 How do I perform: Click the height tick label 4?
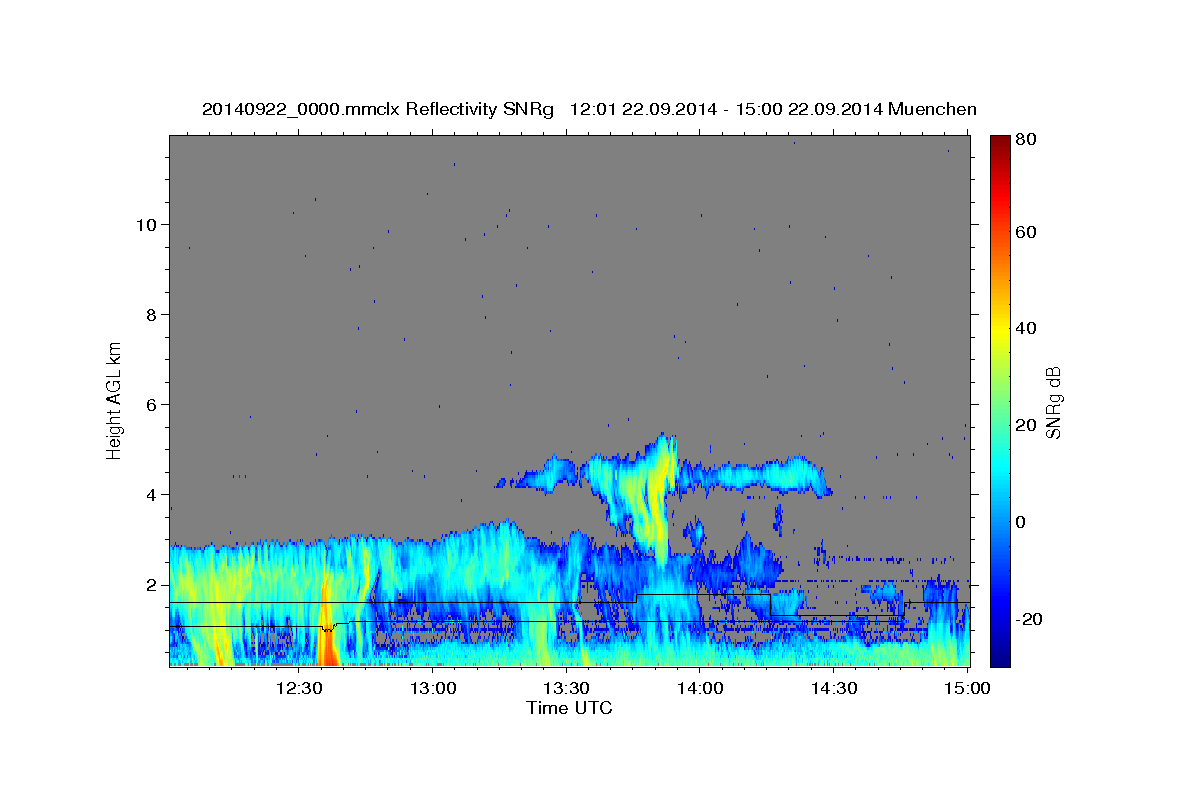click(x=152, y=494)
